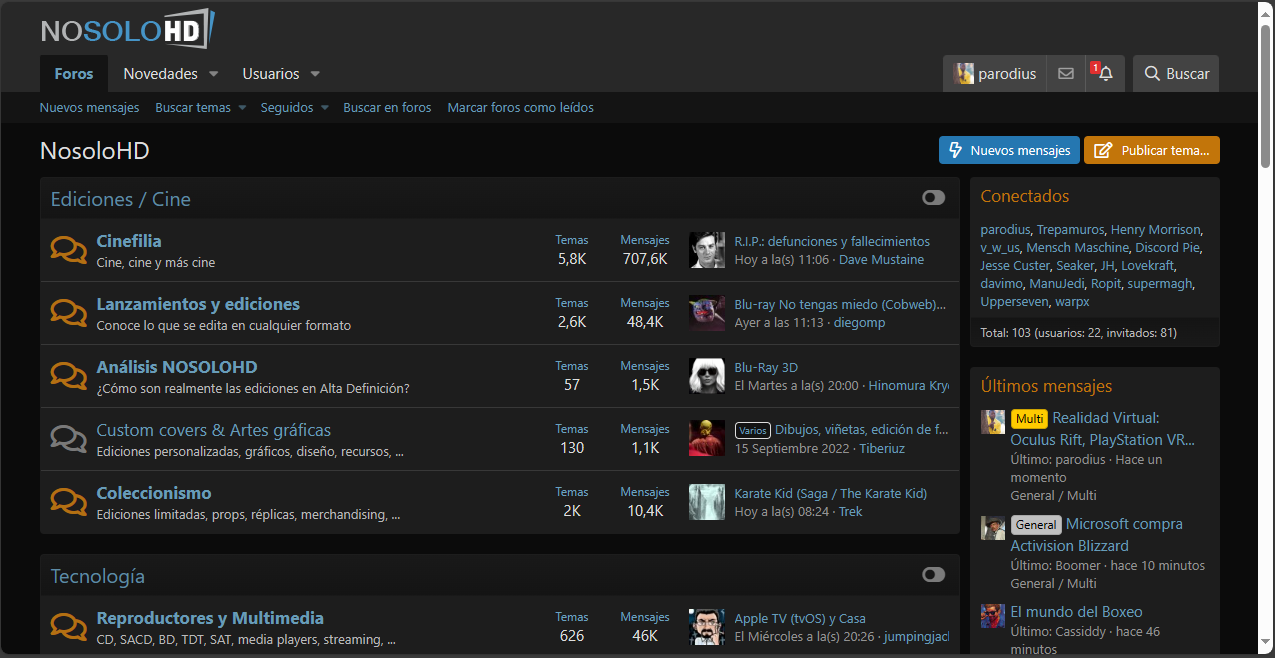The image size is (1275, 658).
Task: Click Buscar en foros link
Action: tap(387, 107)
